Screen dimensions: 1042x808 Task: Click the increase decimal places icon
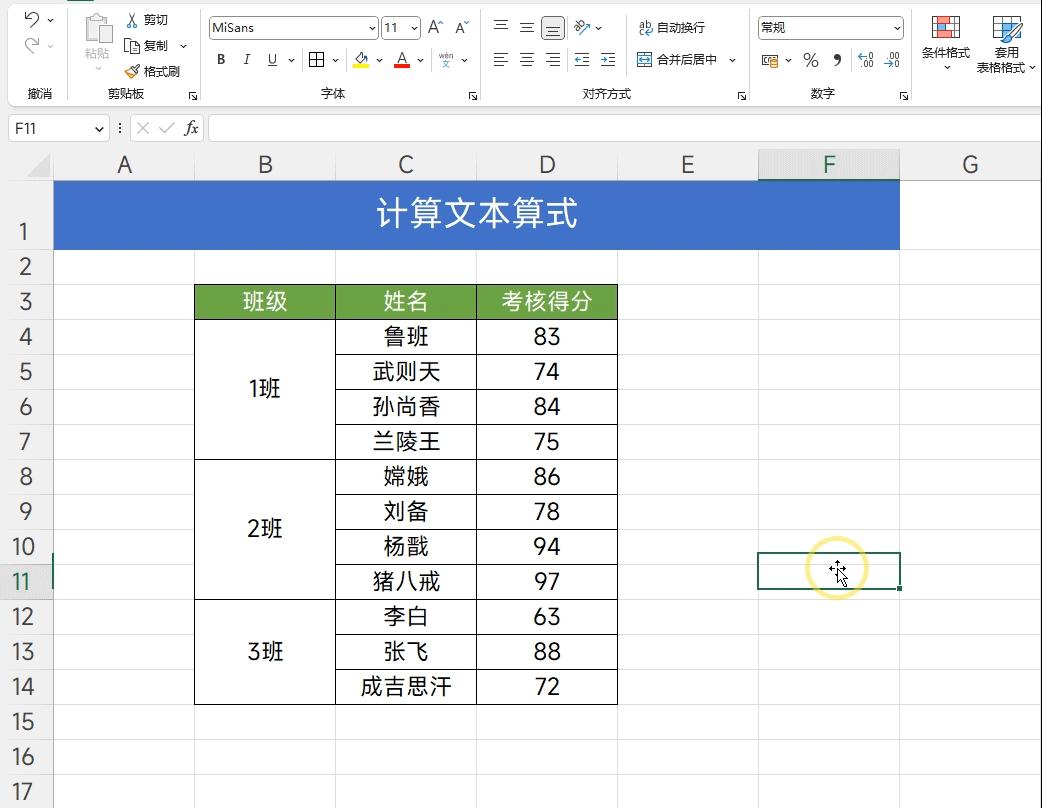865,60
